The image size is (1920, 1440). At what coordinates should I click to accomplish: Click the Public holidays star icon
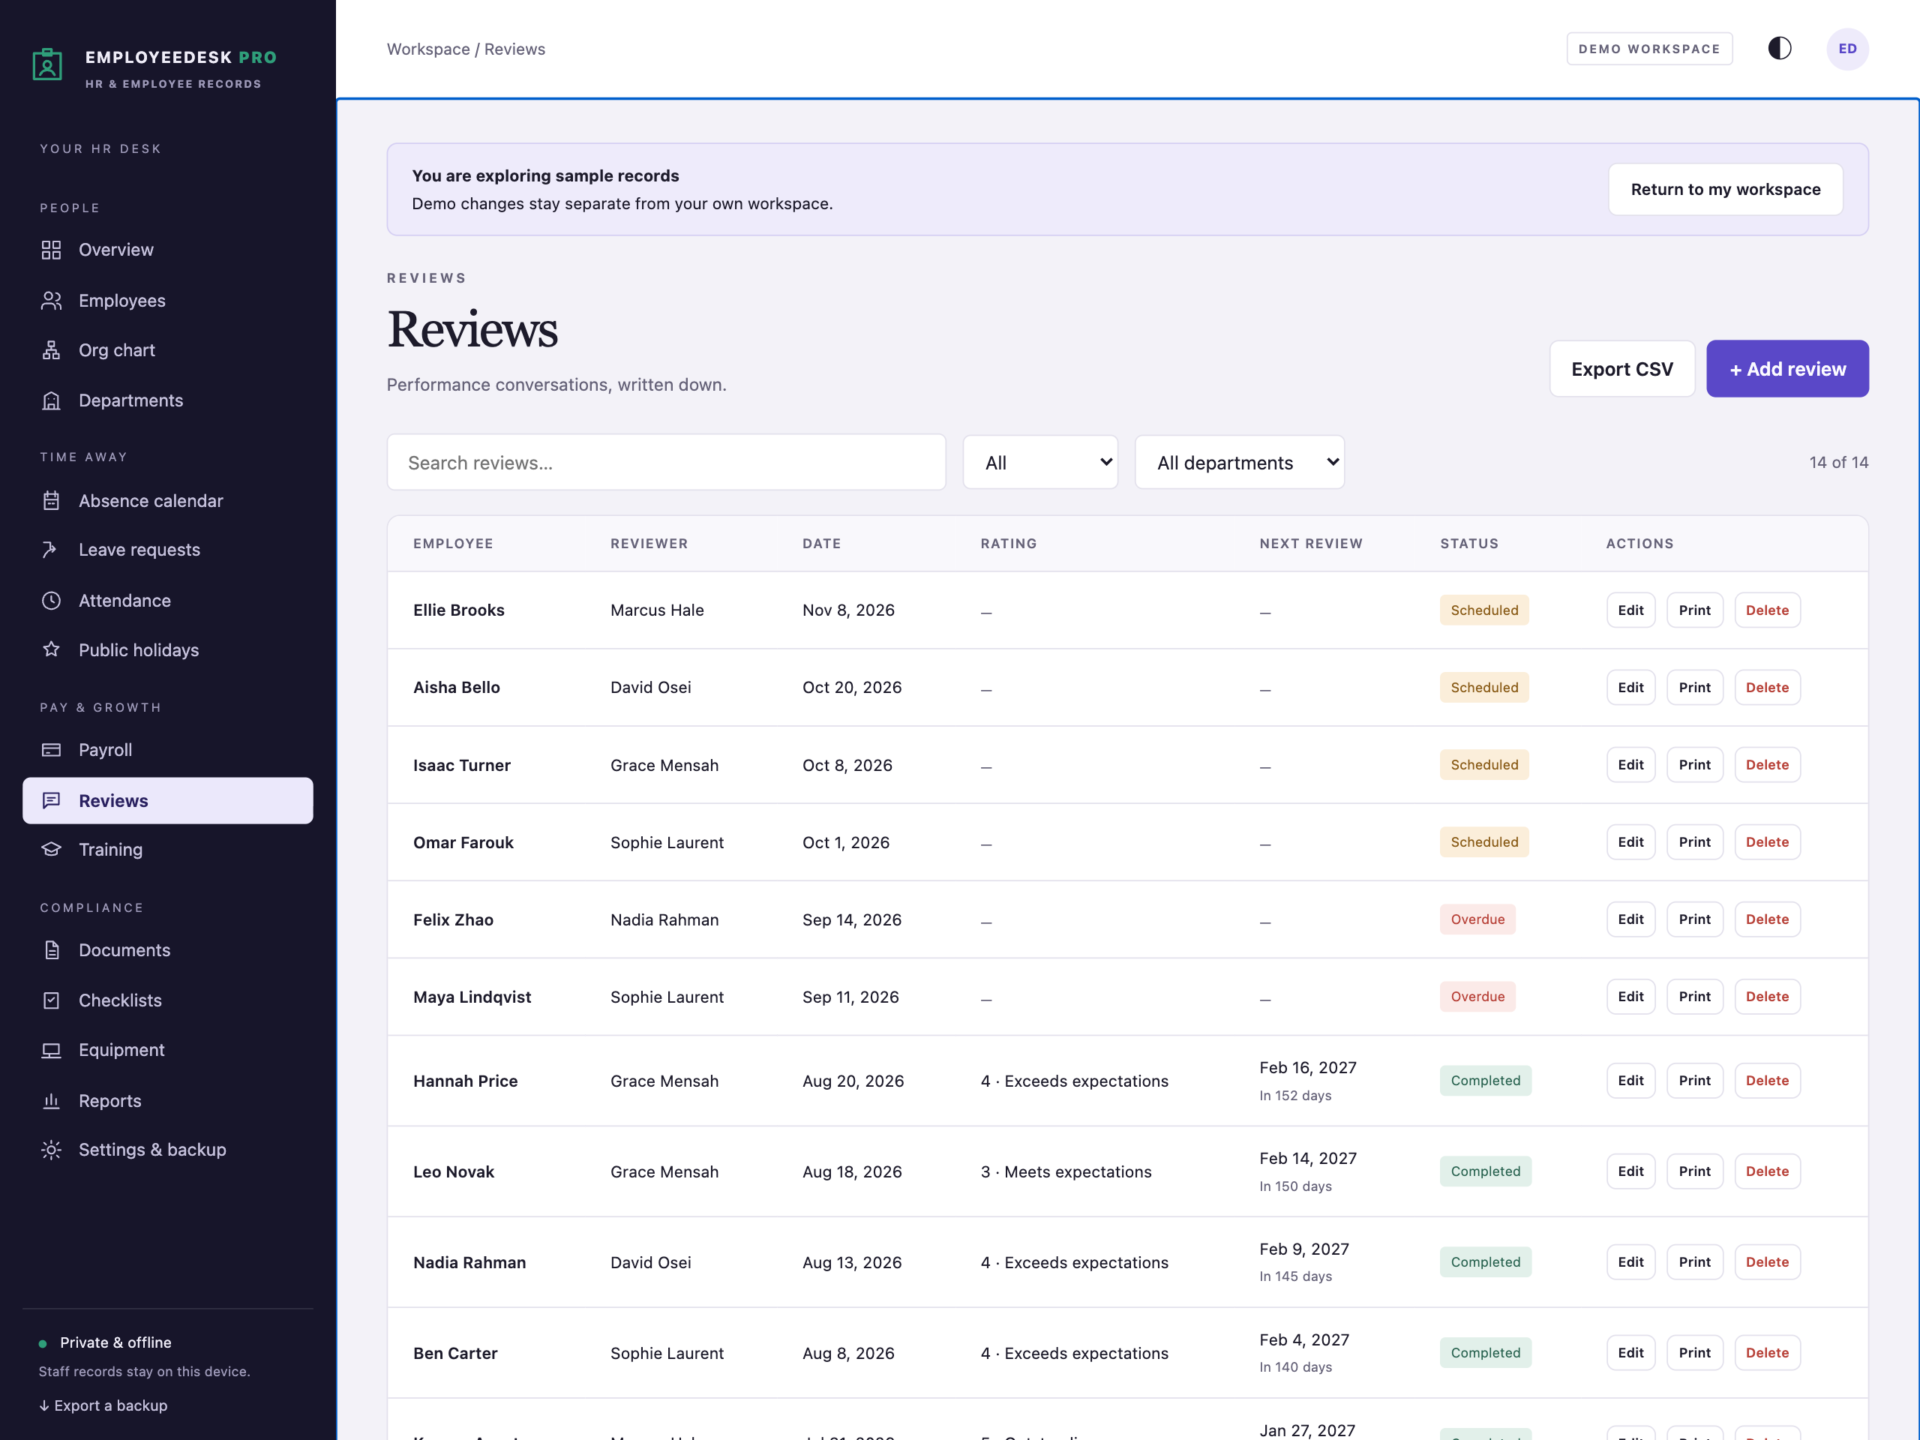point(51,650)
